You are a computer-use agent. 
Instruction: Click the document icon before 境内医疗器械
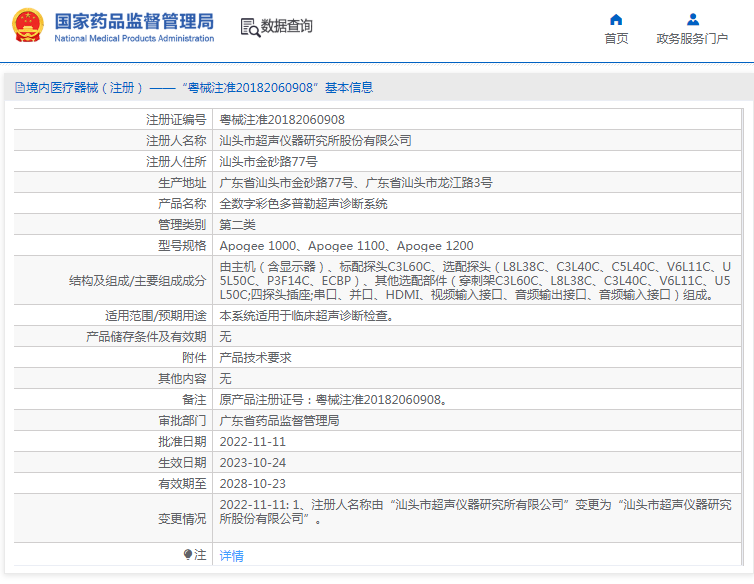pos(20,88)
